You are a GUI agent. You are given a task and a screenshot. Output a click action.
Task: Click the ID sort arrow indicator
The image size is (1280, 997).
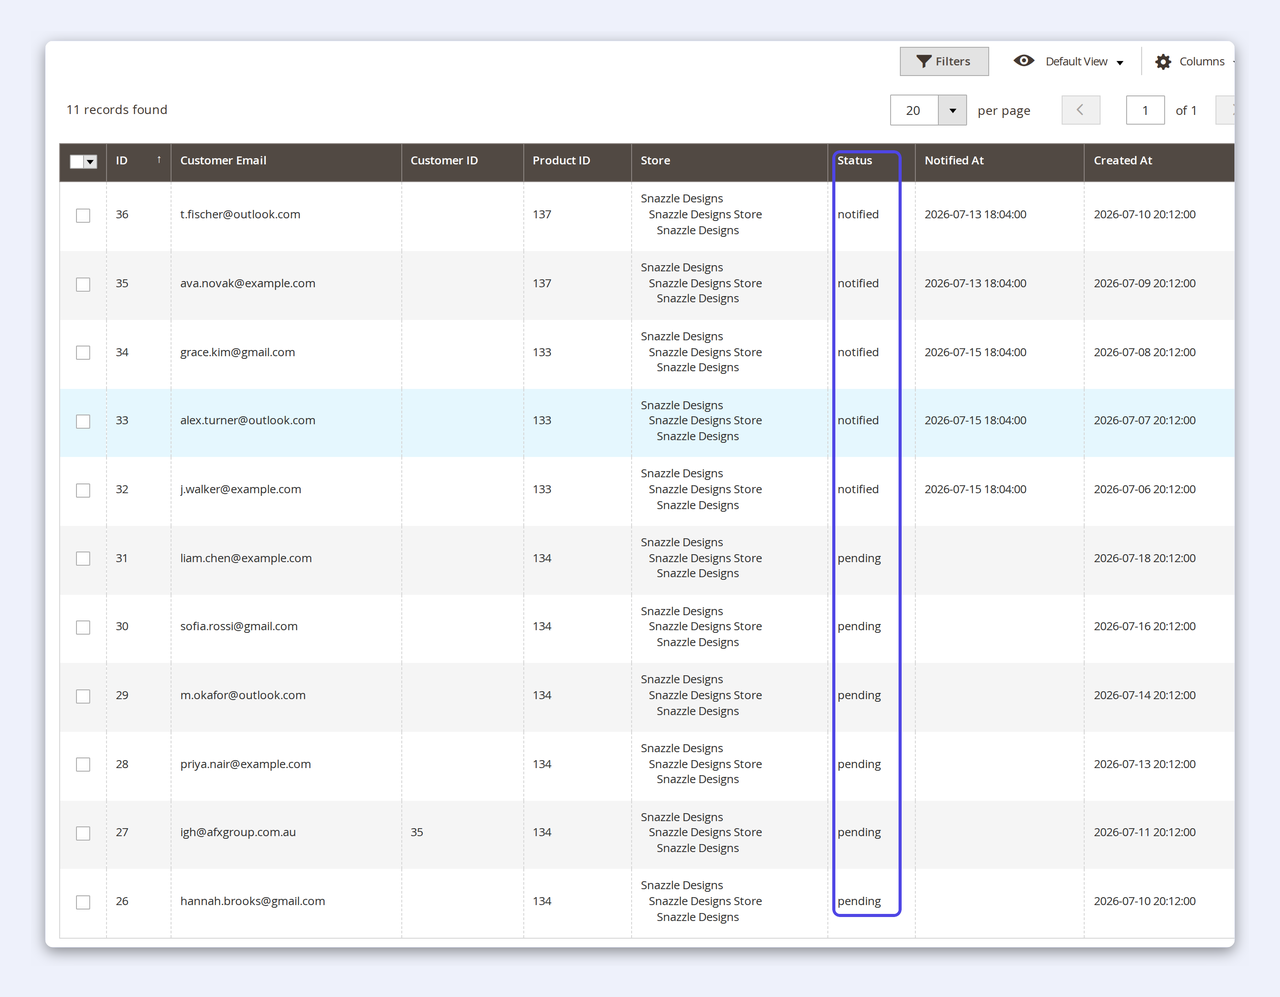159,160
